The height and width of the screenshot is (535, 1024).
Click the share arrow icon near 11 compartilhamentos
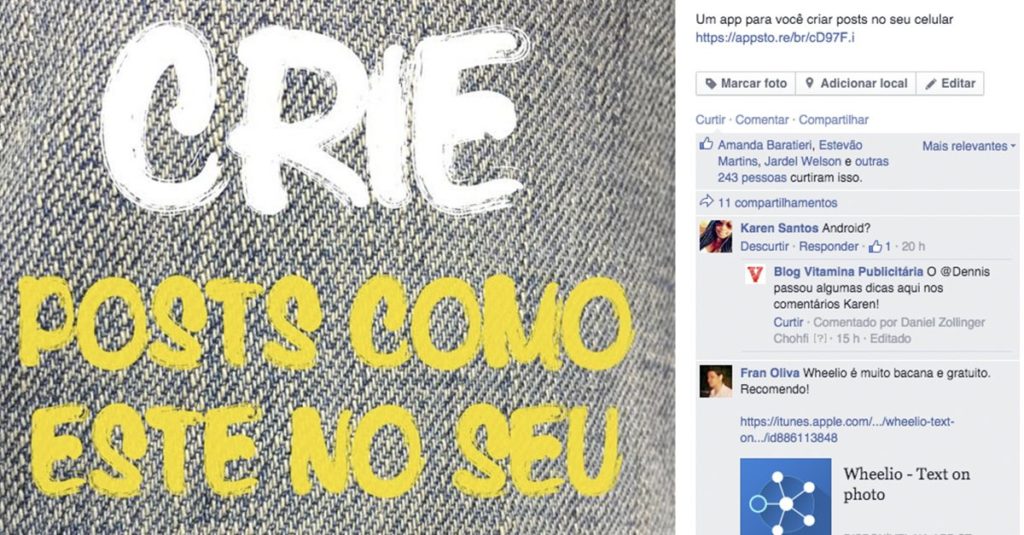coord(706,202)
